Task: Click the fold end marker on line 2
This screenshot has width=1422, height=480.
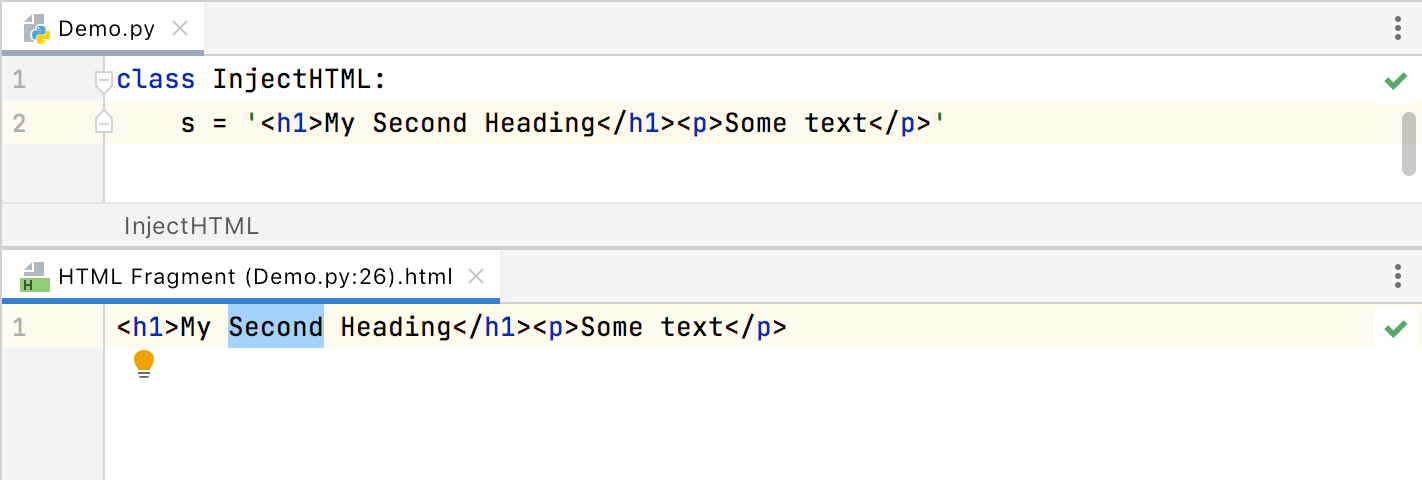Action: coord(103,123)
